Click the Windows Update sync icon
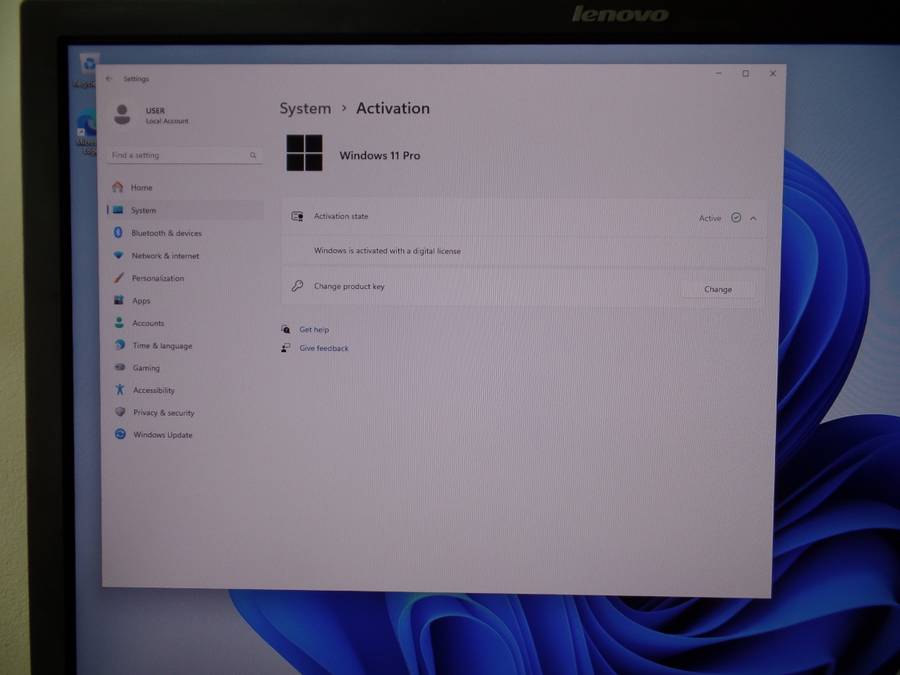900x675 pixels. (120, 435)
